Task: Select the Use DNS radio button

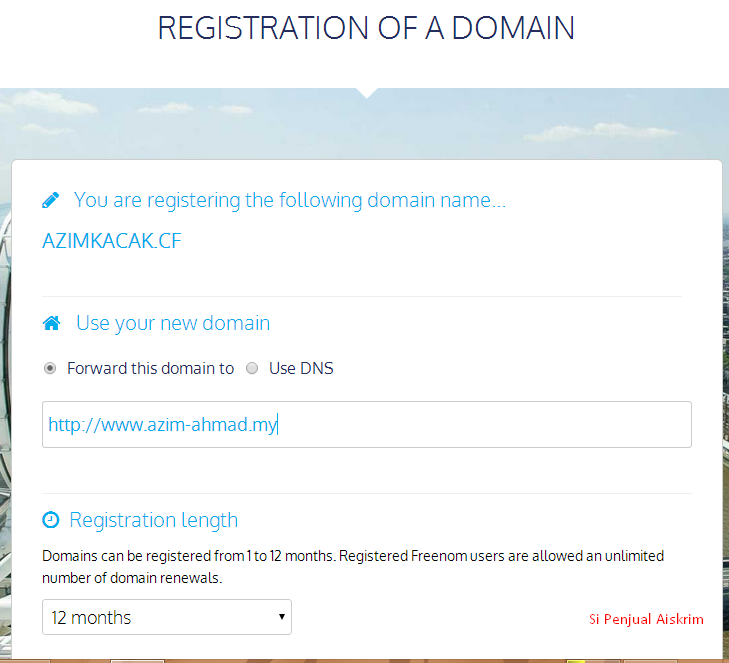Action: [x=252, y=368]
